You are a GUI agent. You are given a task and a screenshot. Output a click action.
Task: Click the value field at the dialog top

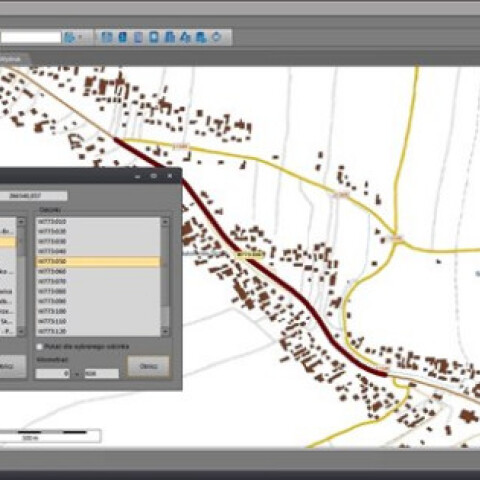point(33,196)
